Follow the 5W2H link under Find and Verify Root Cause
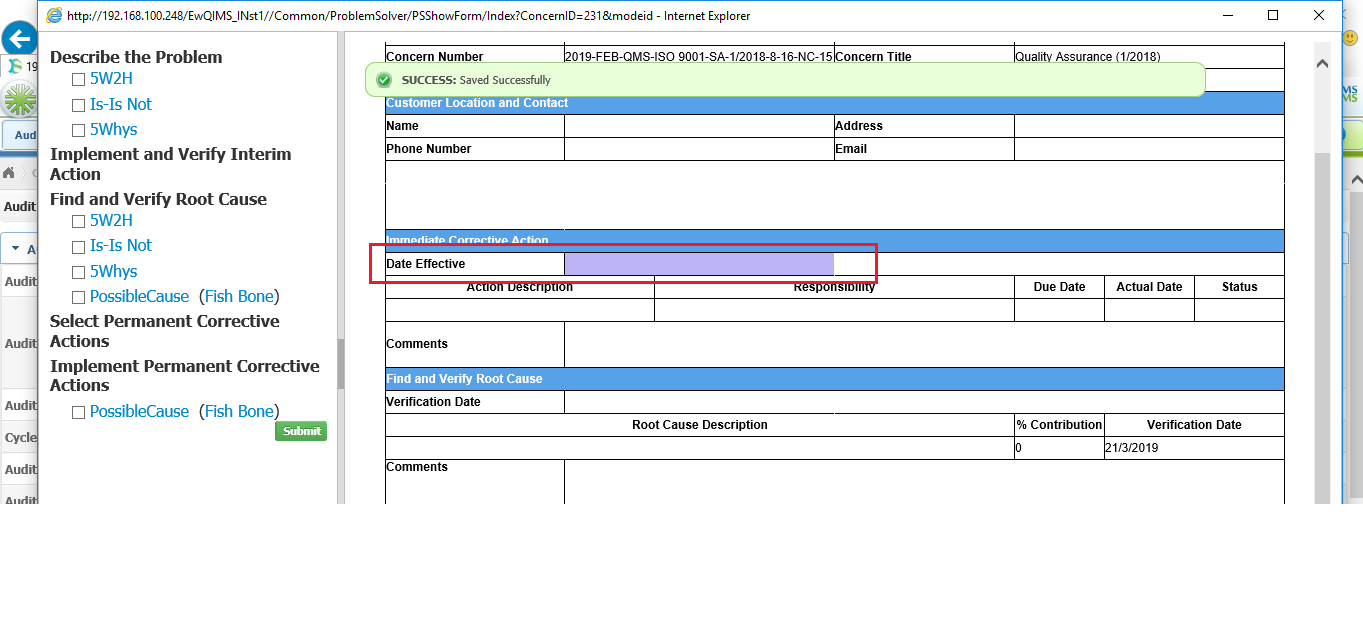The width and height of the screenshot is (1363, 623). (111, 220)
